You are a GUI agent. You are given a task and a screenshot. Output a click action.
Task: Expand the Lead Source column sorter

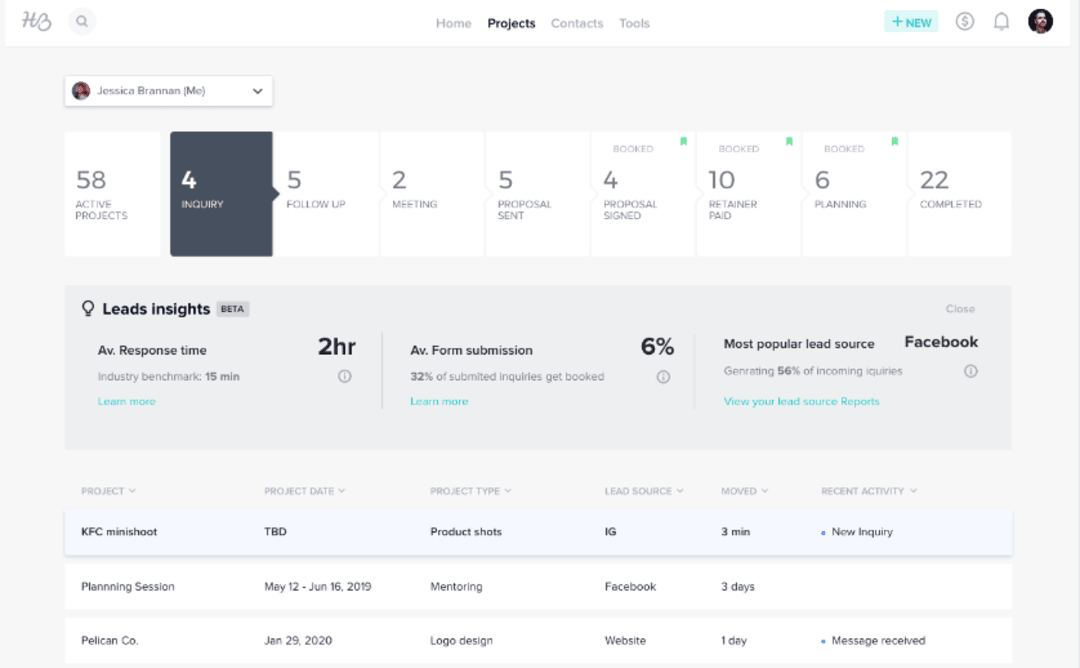pos(681,491)
